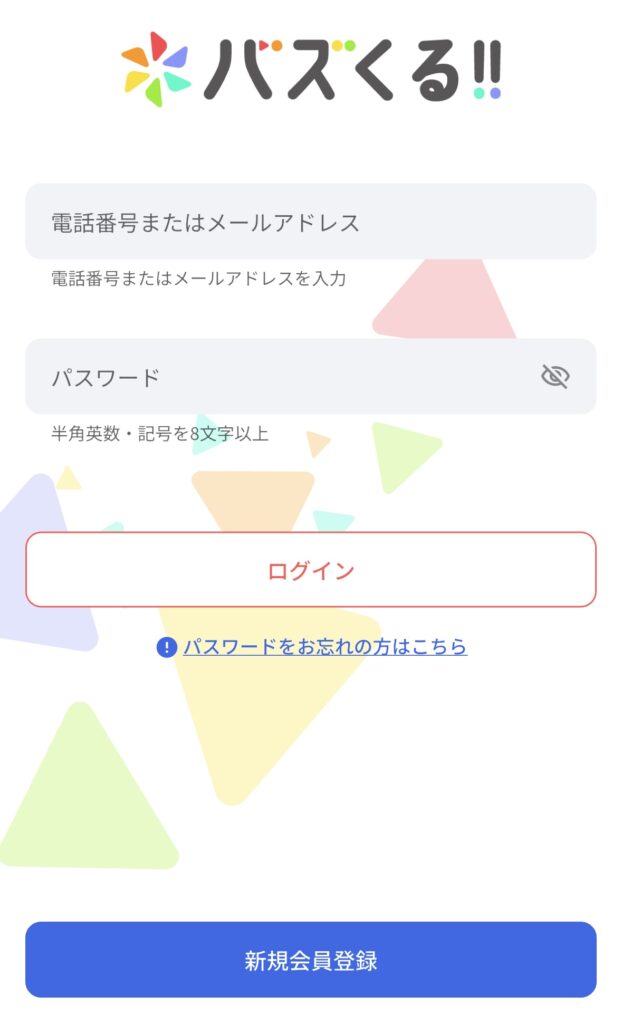Screen dimensions: 622x1024
Task: Tap the 新規会員登録 button
Action: click(310, 960)
